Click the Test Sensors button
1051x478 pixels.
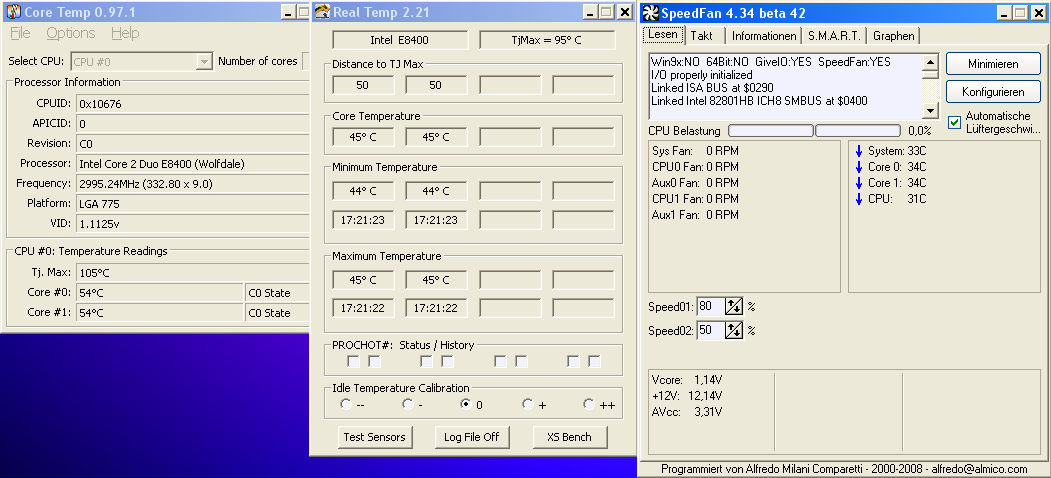pos(374,437)
